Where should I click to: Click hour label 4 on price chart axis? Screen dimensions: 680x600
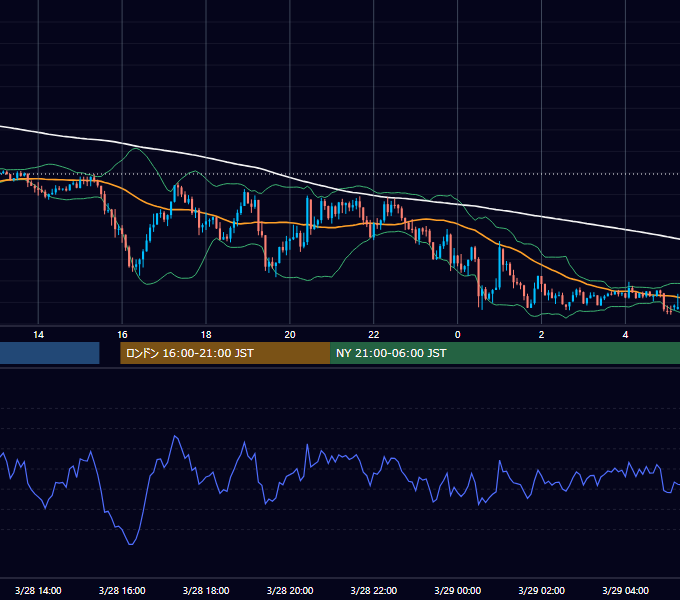tap(625, 335)
